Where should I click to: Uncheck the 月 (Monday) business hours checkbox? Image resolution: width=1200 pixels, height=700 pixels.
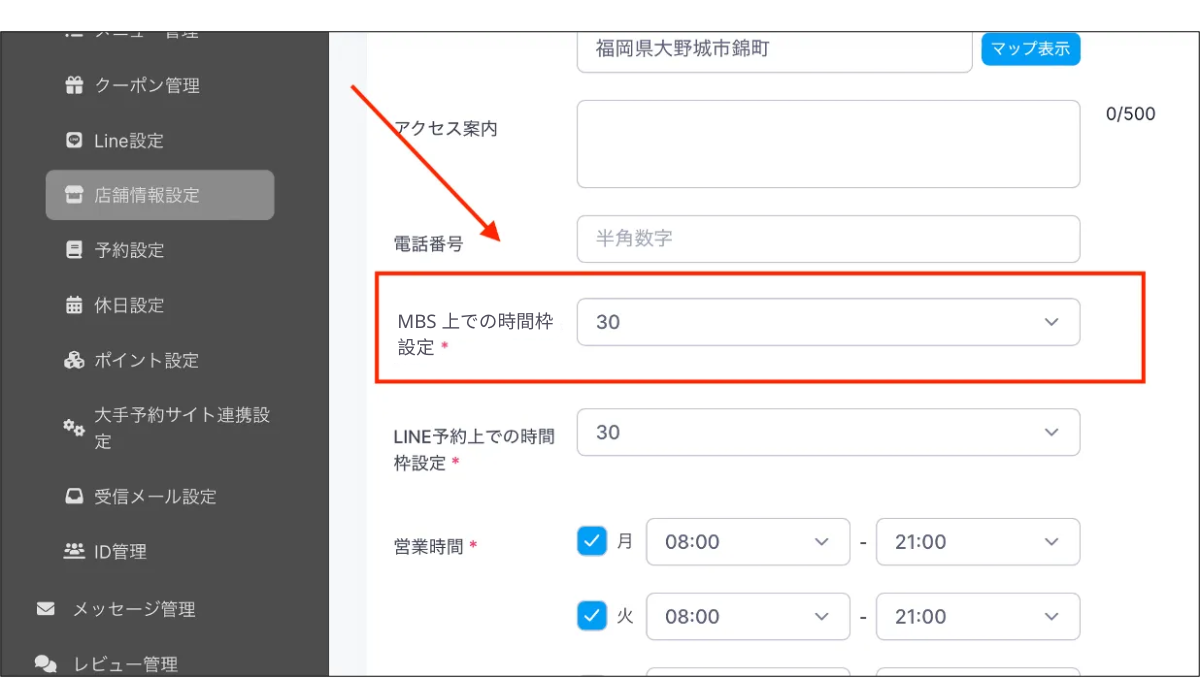click(x=592, y=541)
